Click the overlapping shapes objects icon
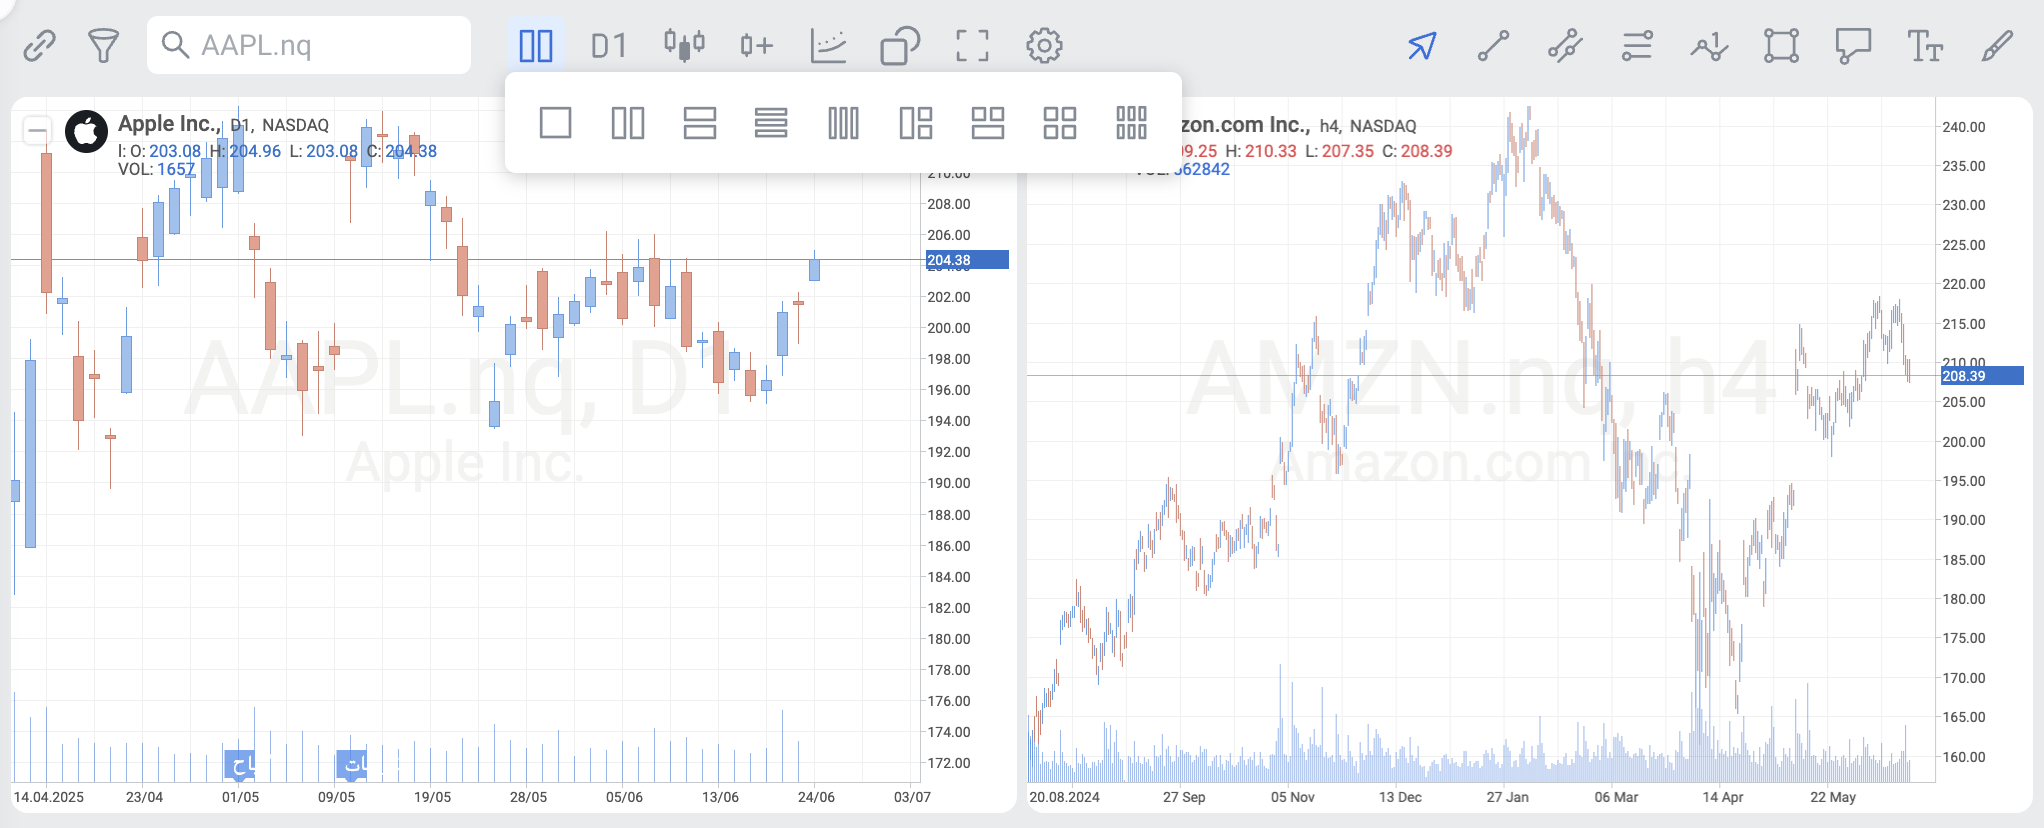 coord(900,46)
